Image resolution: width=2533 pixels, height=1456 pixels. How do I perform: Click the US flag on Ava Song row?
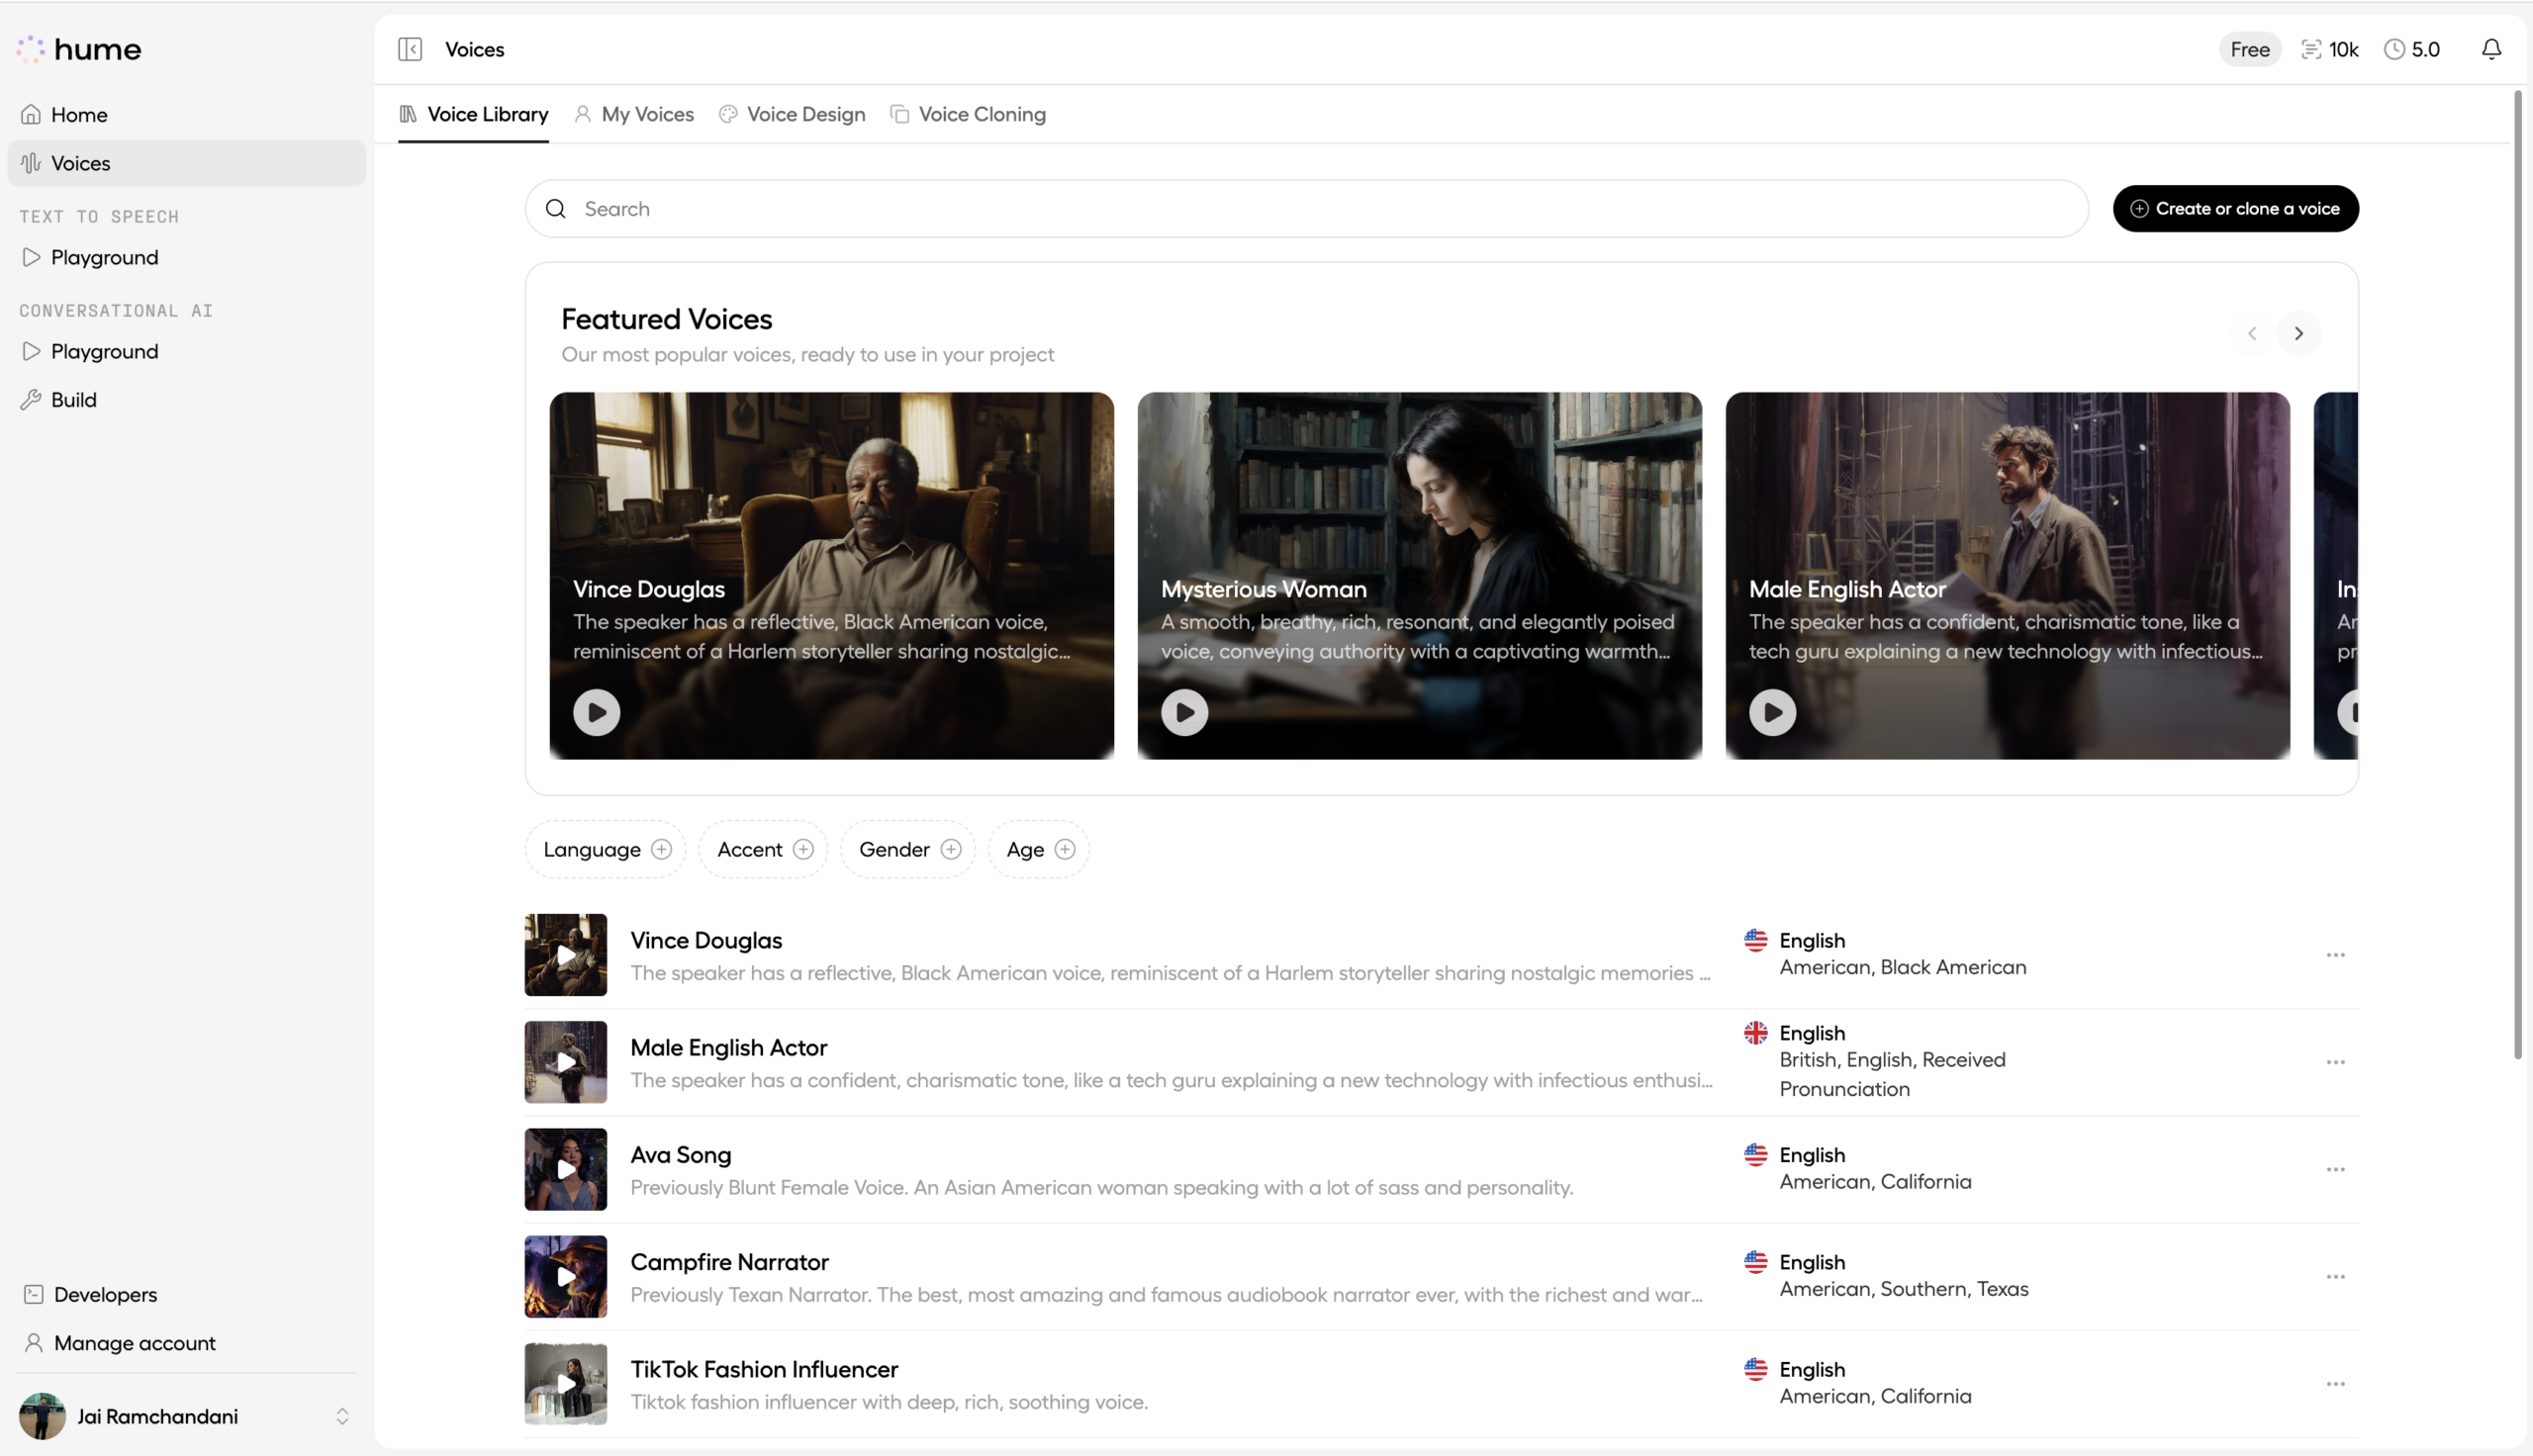click(1755, 1154)
